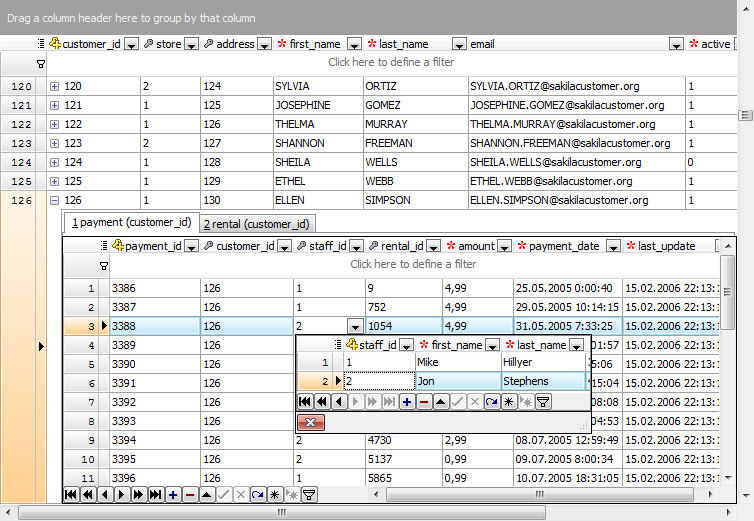Open store column filter dropdown

click(191, 45)
